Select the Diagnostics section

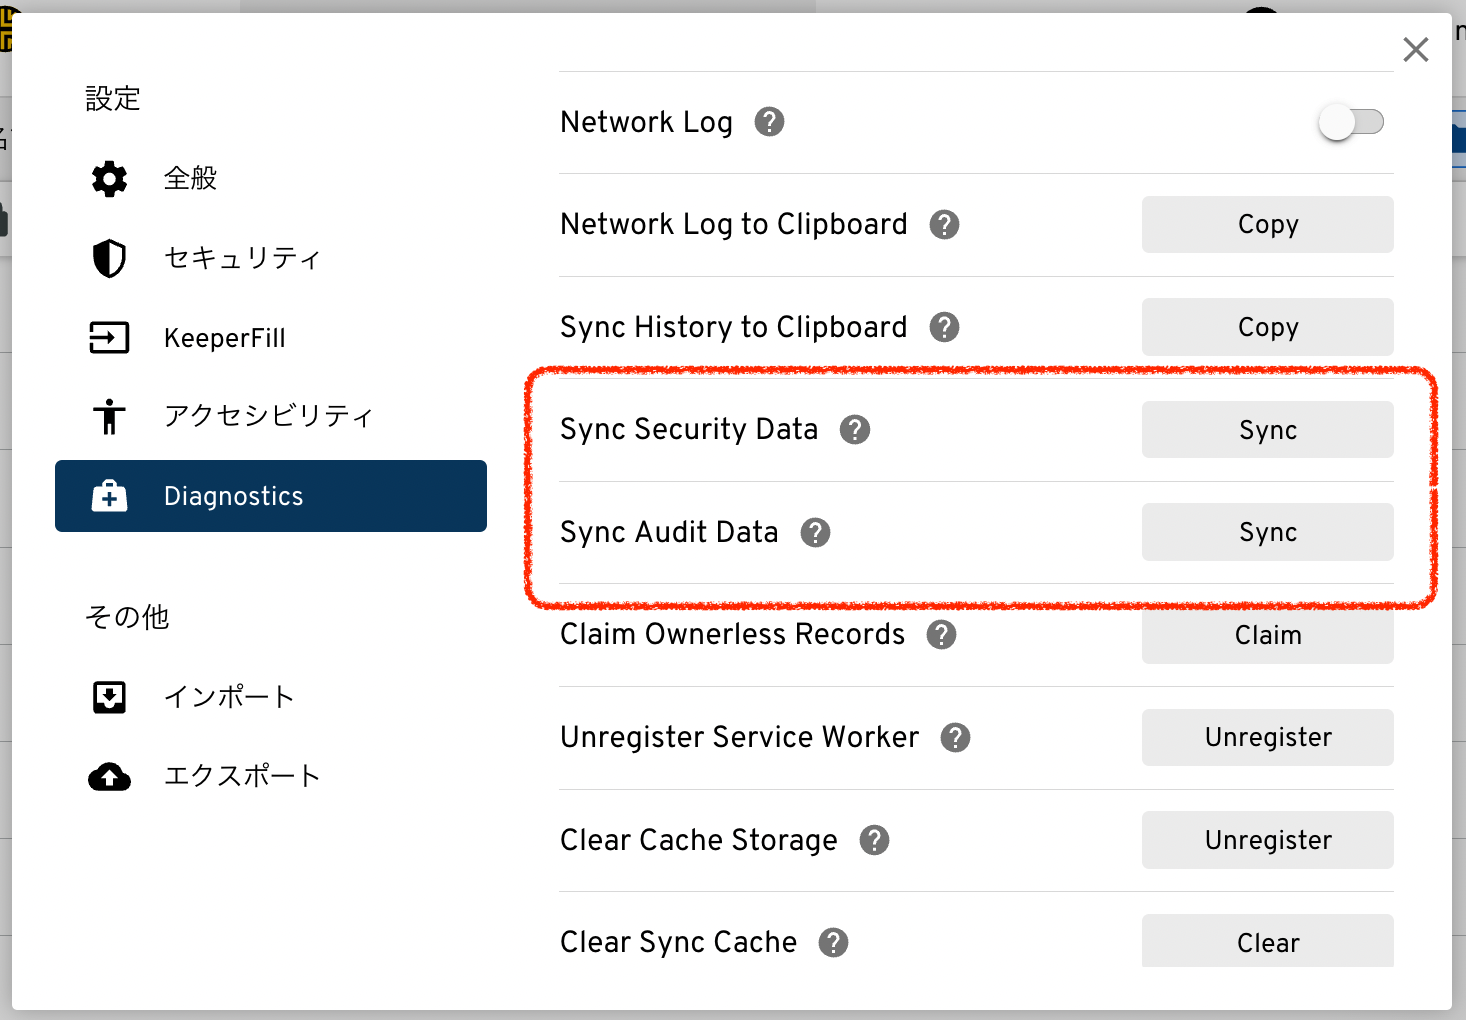pos(271,496)
